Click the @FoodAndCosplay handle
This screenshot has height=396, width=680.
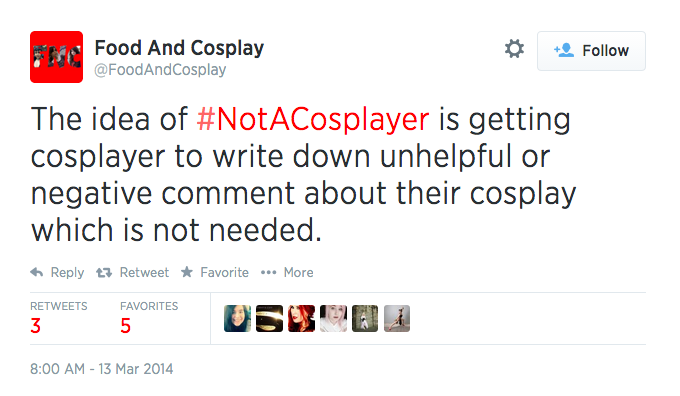pyautogui.click(x=160, y=70)
